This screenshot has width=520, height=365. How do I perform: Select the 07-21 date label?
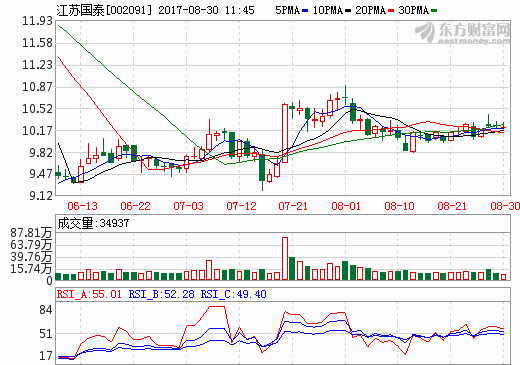pos(293,206)
